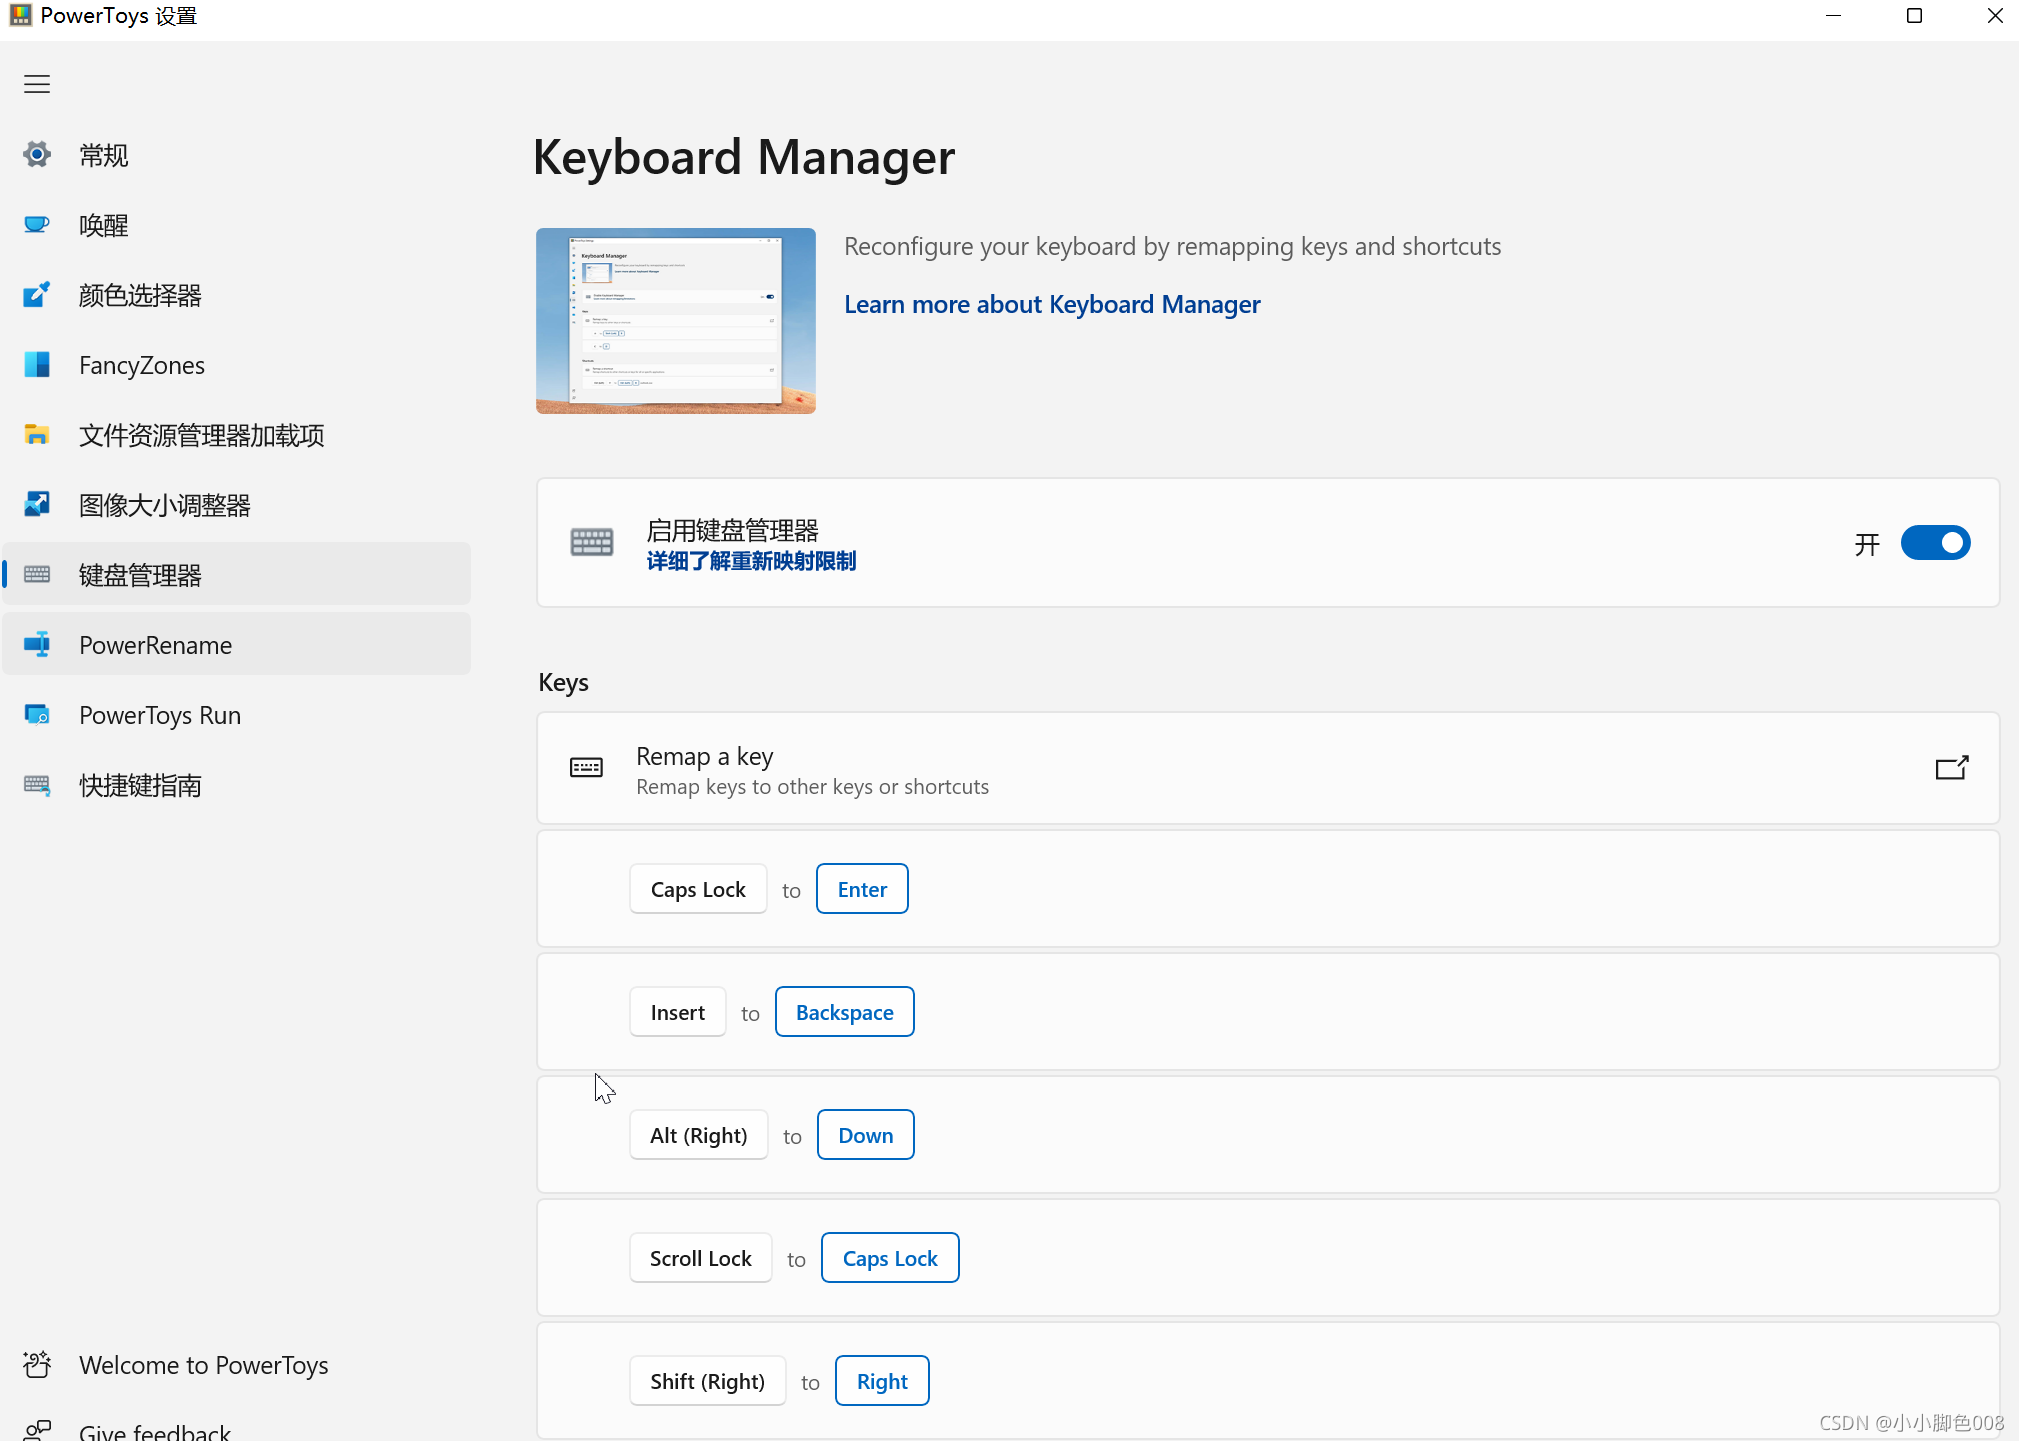The height and width of the screenshot is (1441, 2019).
Task: Open Learn more about Keyboard Manager link
Action: click(1052, 304)
